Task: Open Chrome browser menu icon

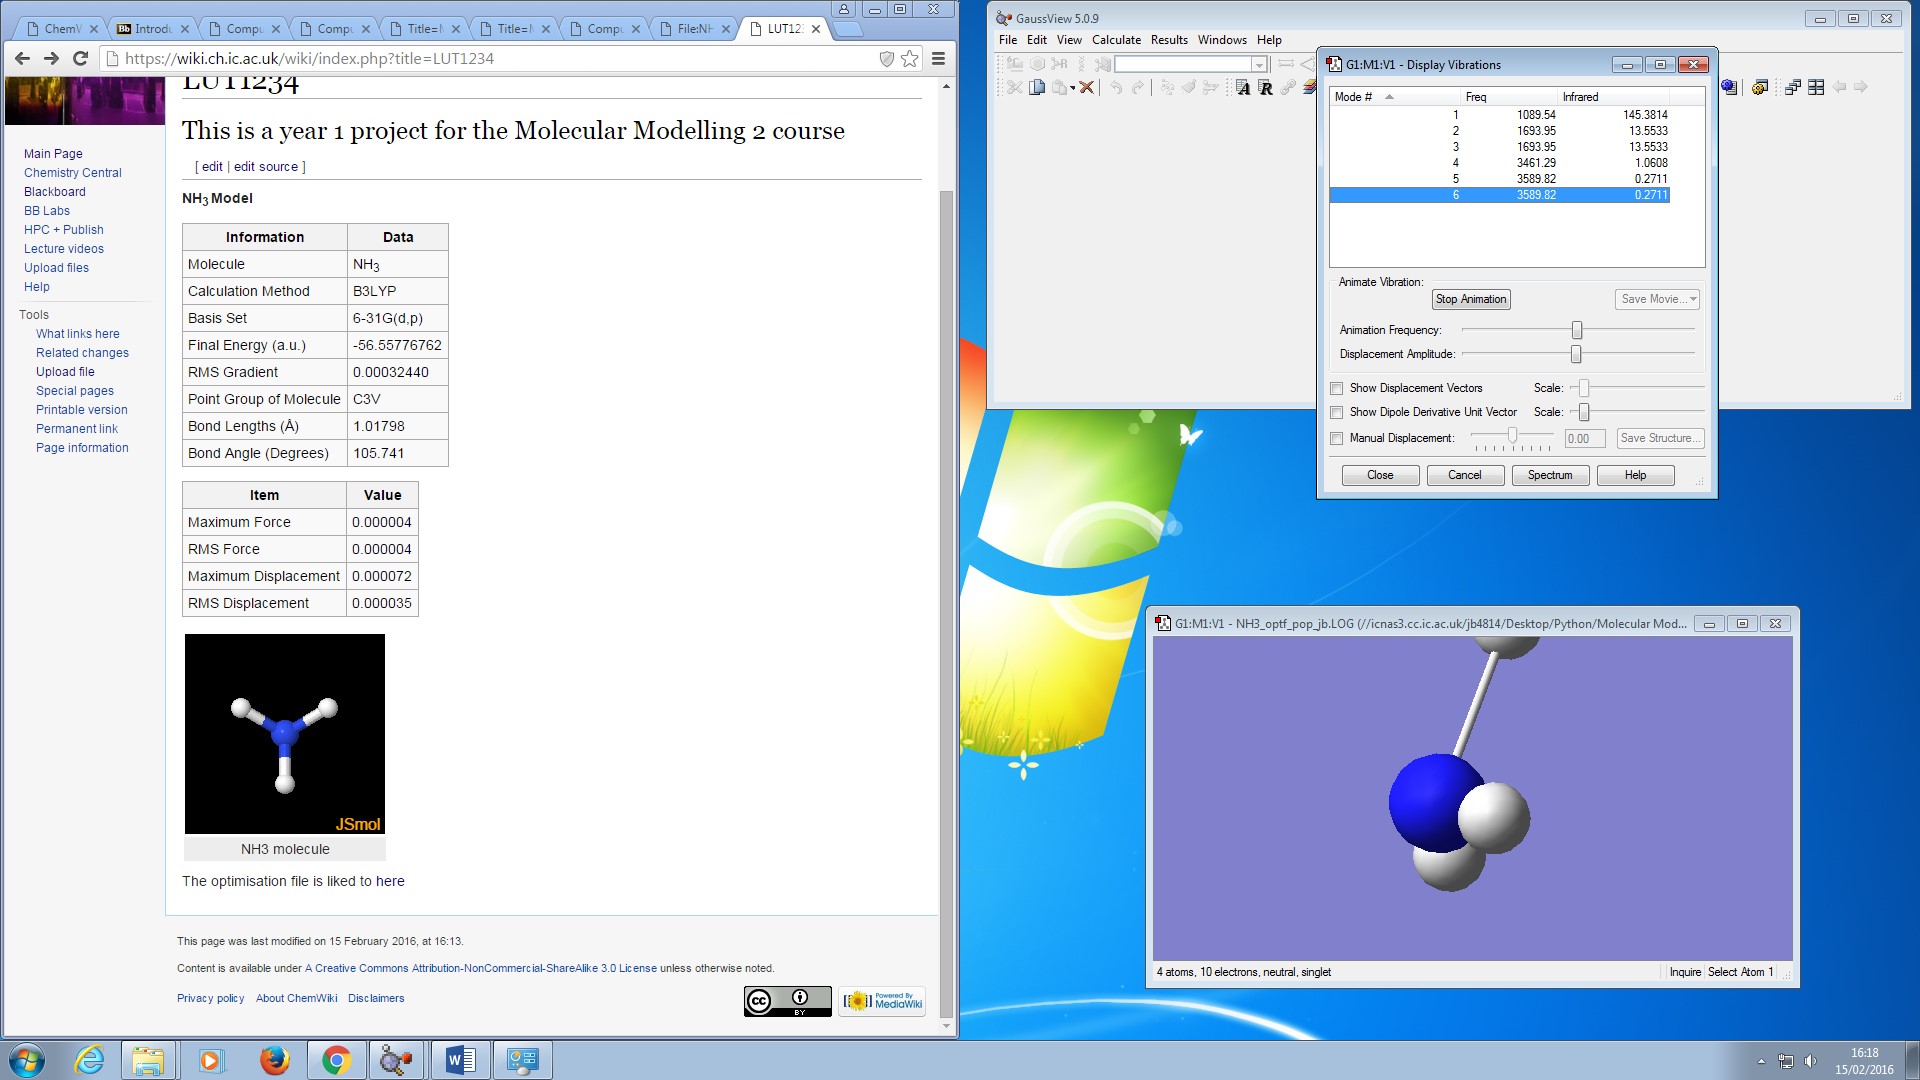Action: point(938,59)
